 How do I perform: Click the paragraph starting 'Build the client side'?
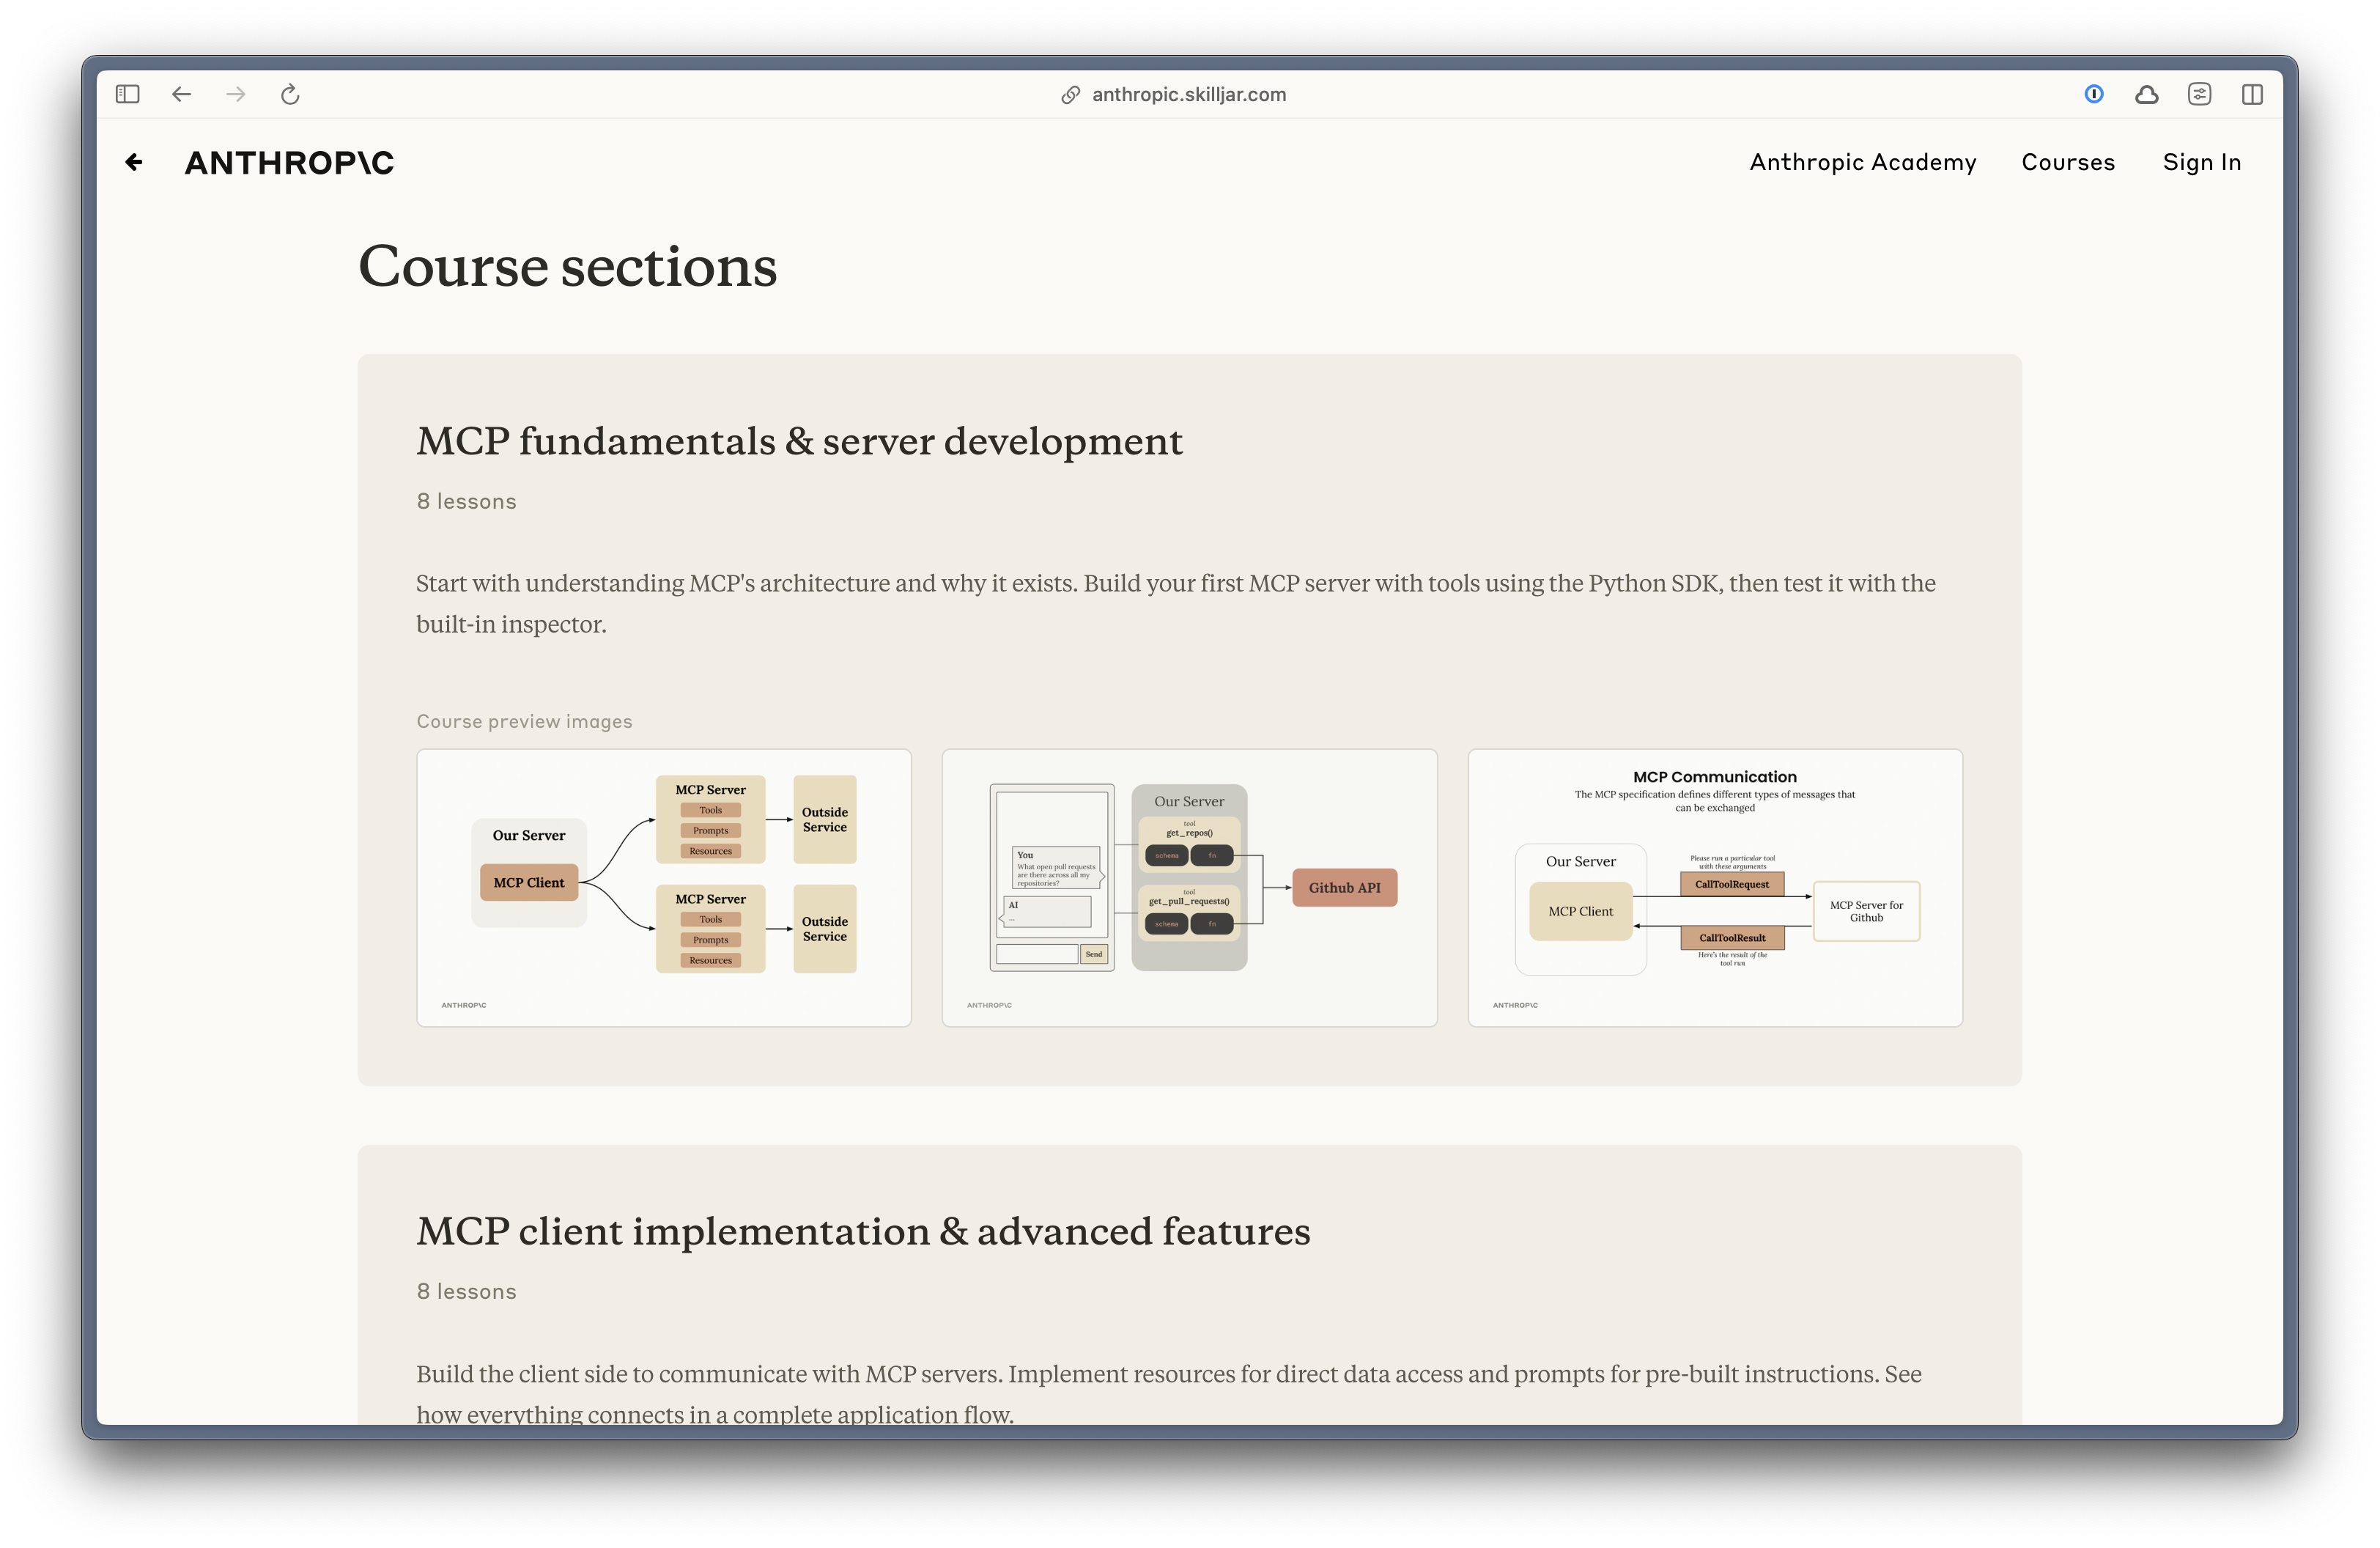pyautogui.click(x=1169, y=1393)
